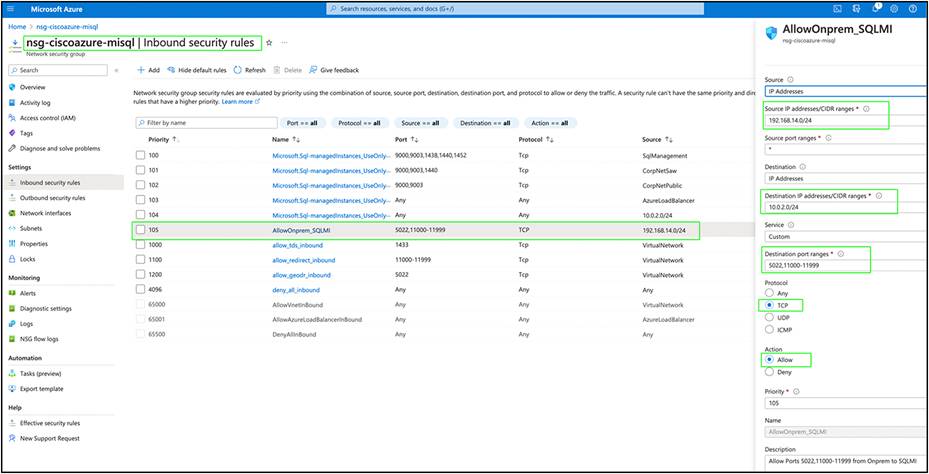This screenshot has width=929, height=474.
Task: Click the Source == all filter pill
Action: point(420,123)
